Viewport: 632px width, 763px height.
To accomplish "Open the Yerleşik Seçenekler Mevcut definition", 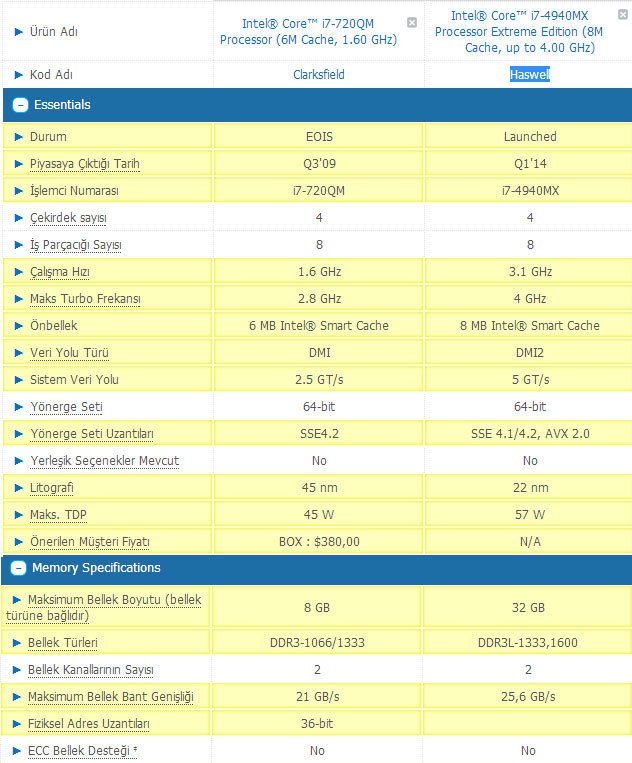I will tap(104, 461).
